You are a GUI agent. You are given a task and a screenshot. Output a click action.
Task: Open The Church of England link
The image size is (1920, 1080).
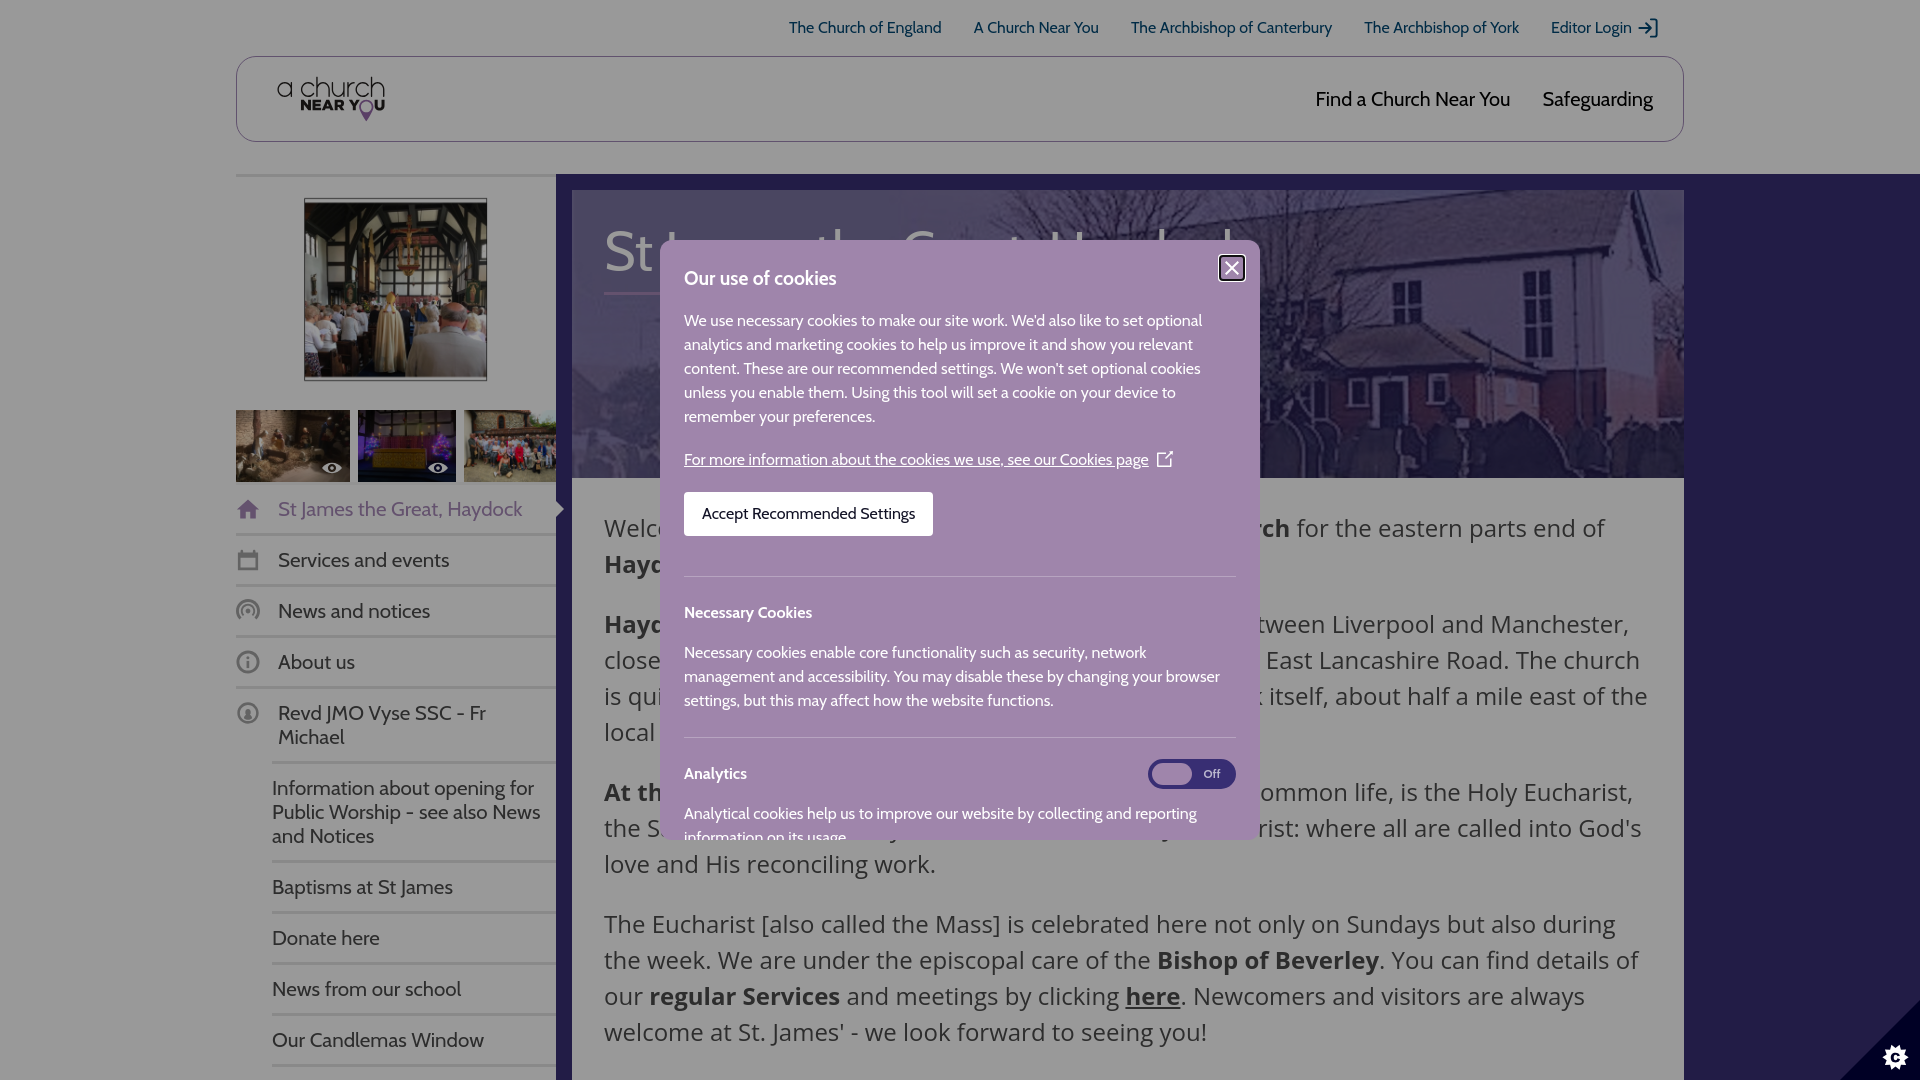pos(865,28)
